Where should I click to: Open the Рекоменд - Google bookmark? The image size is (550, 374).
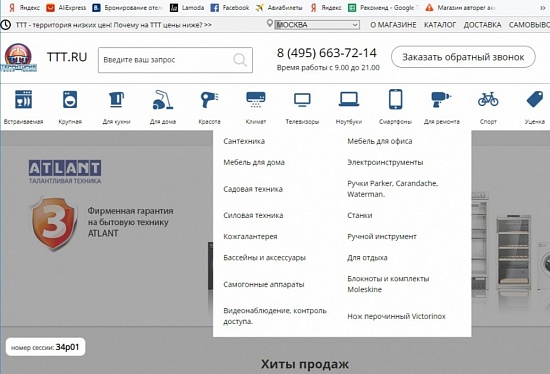tap(383, 7)
